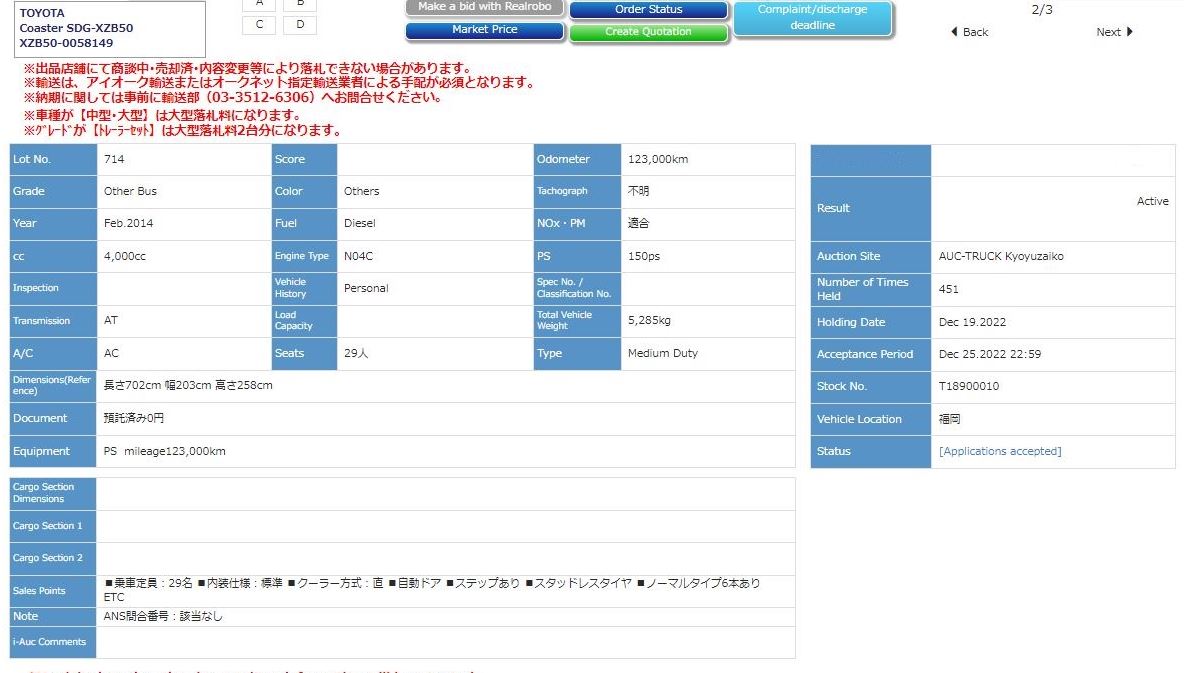Click the green Create Quotation button
Viewport: 1197px width, 673px height.
648,32
